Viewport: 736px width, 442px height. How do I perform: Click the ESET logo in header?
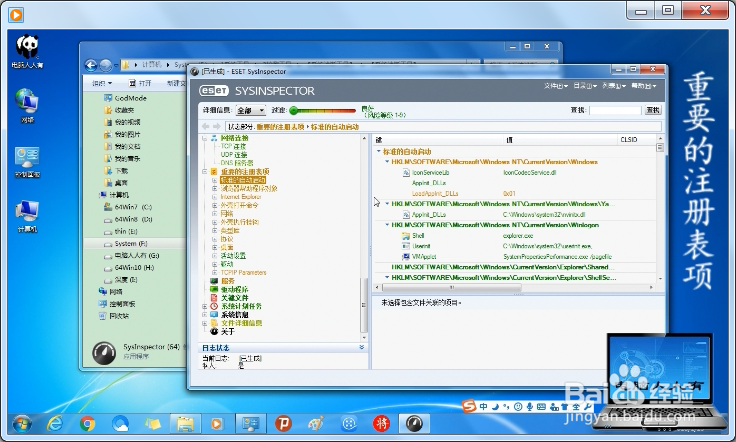[x=214, y=91]
